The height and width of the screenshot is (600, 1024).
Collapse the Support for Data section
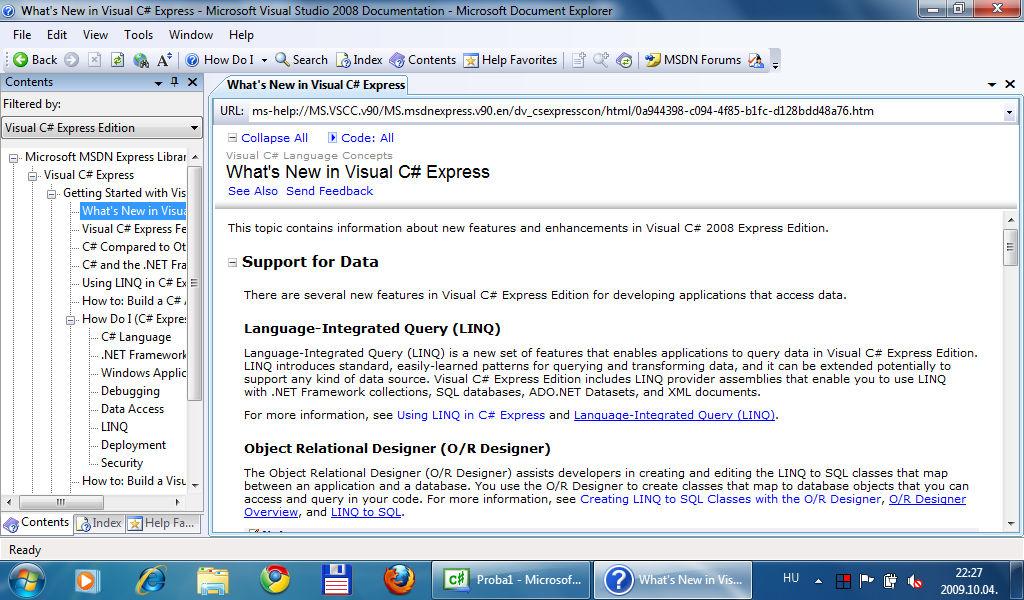[x=232, y=262]
